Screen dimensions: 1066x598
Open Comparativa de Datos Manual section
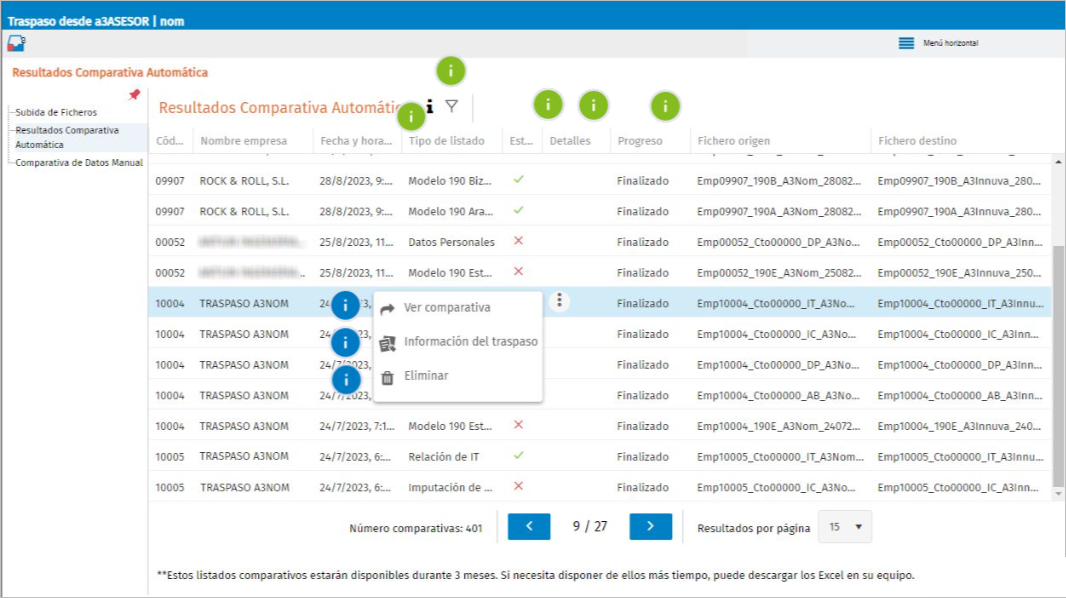(79, 162)
